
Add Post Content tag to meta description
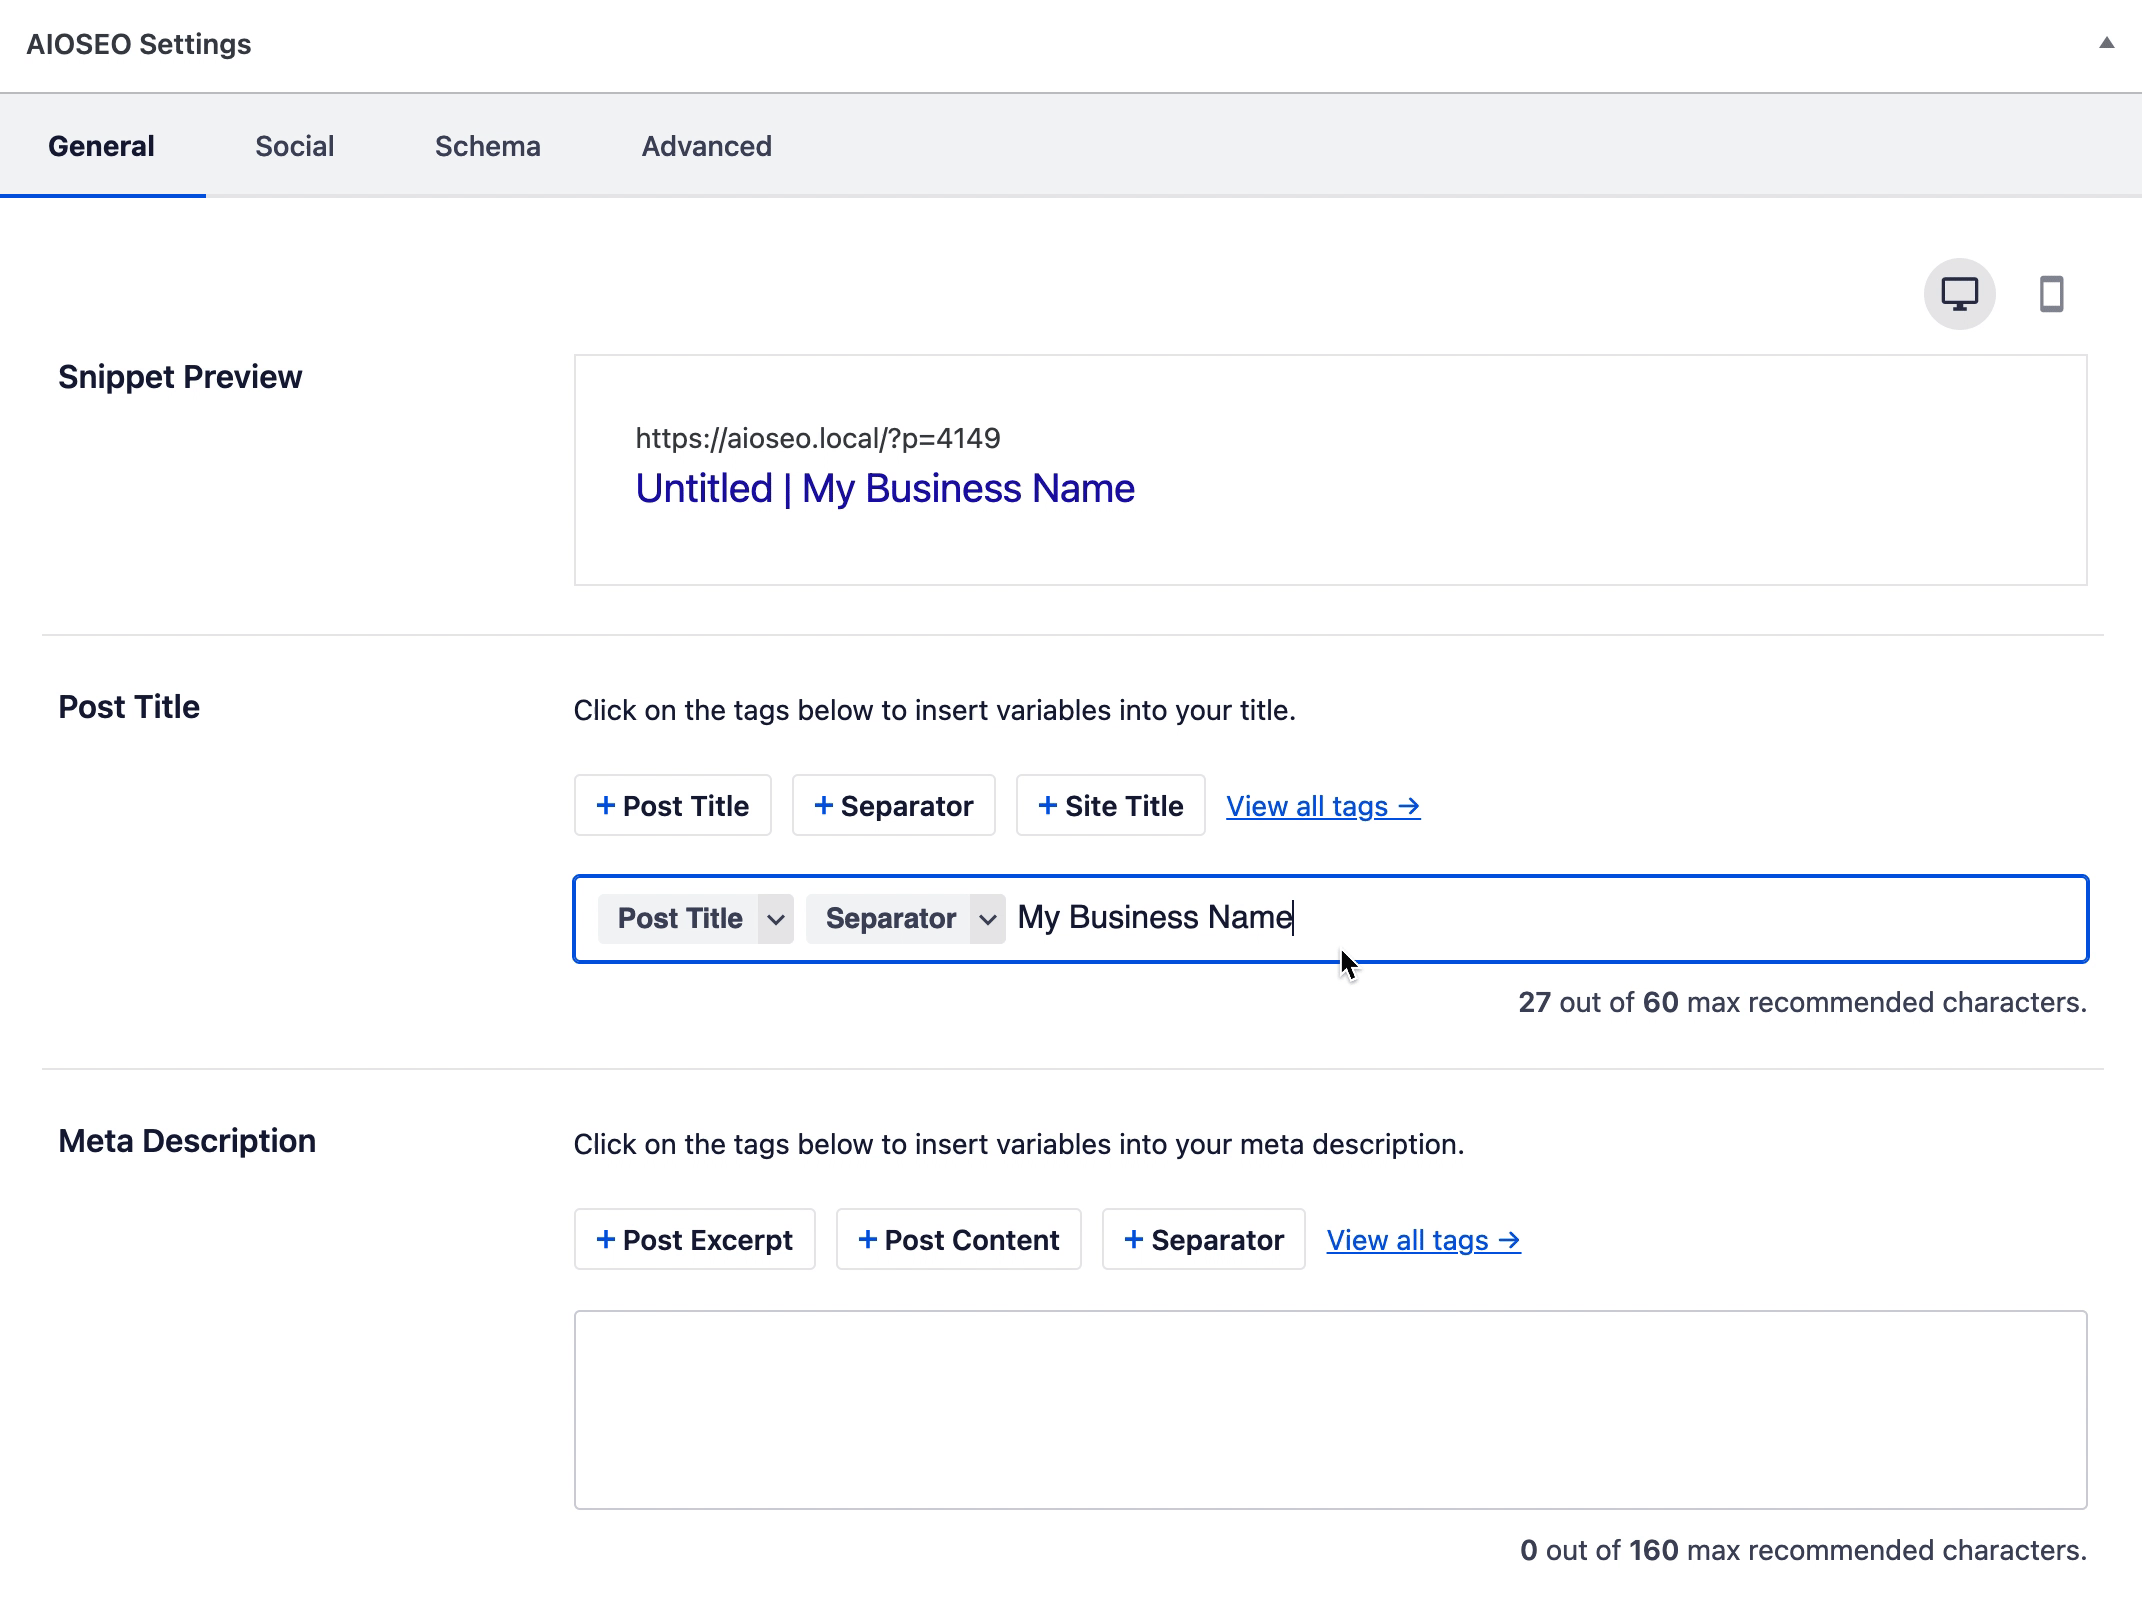coord(958,1239)
